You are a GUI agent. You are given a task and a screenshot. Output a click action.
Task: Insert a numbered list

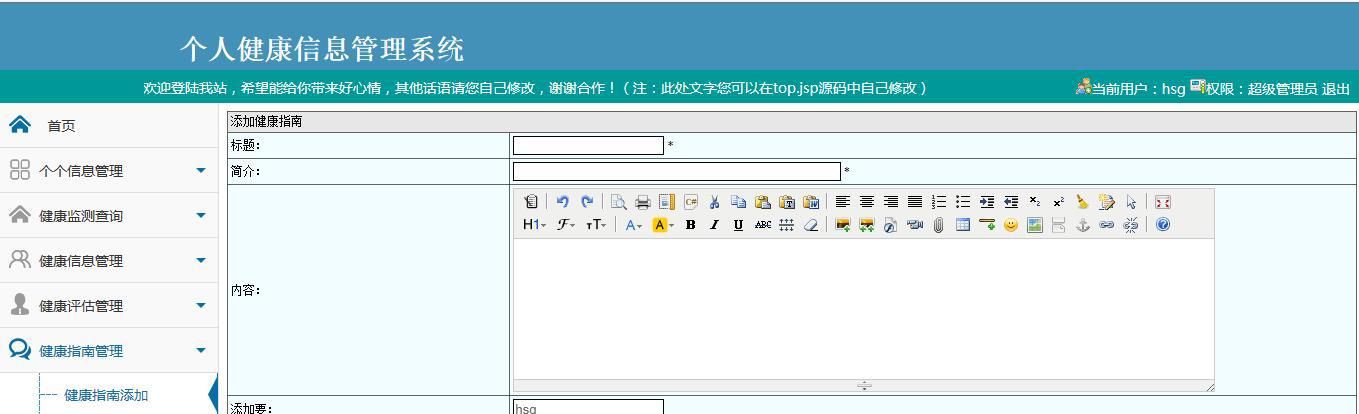click(x=939, y=201)
